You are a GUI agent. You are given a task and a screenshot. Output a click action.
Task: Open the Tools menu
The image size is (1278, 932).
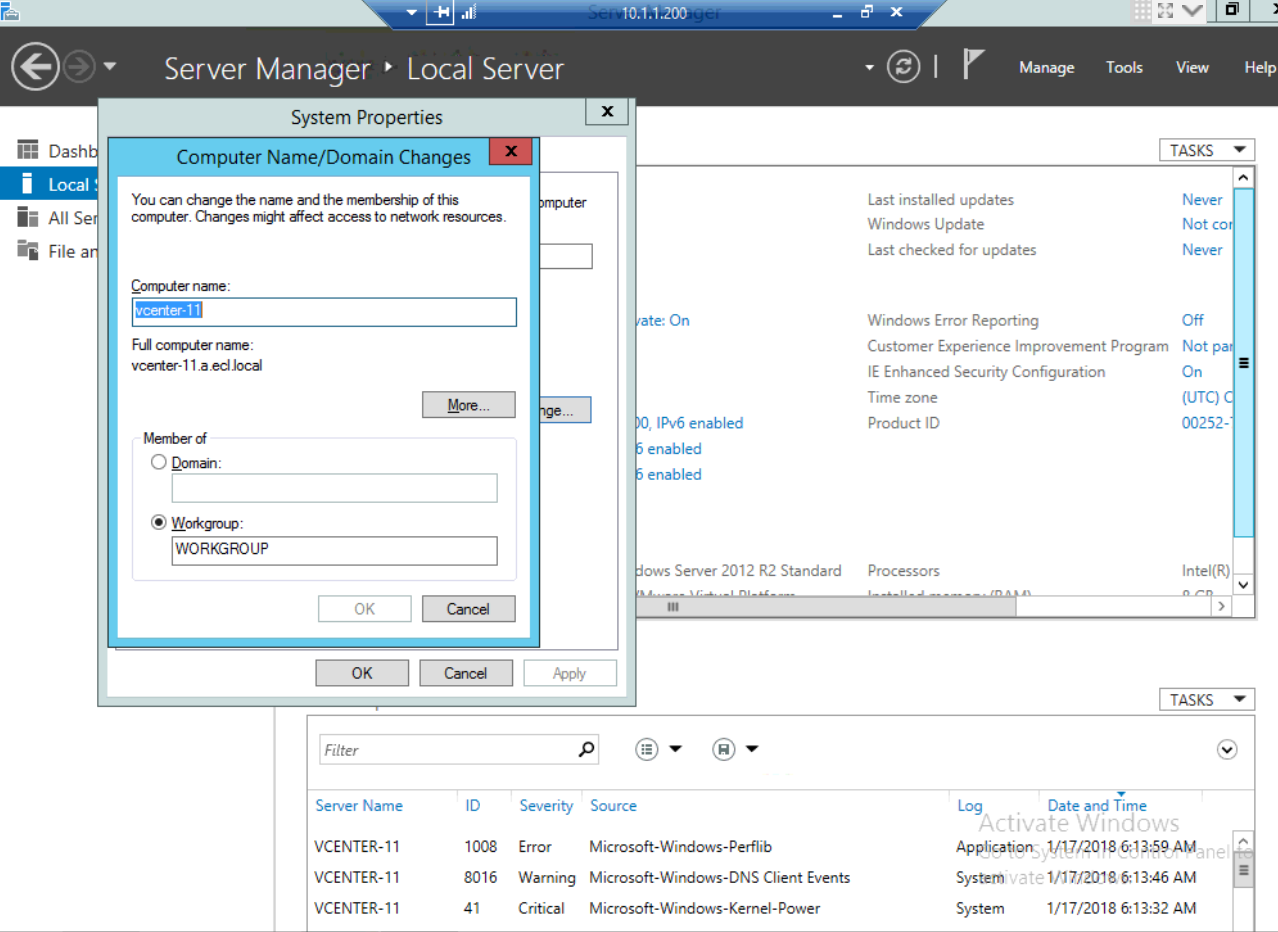coord(1123,67)
